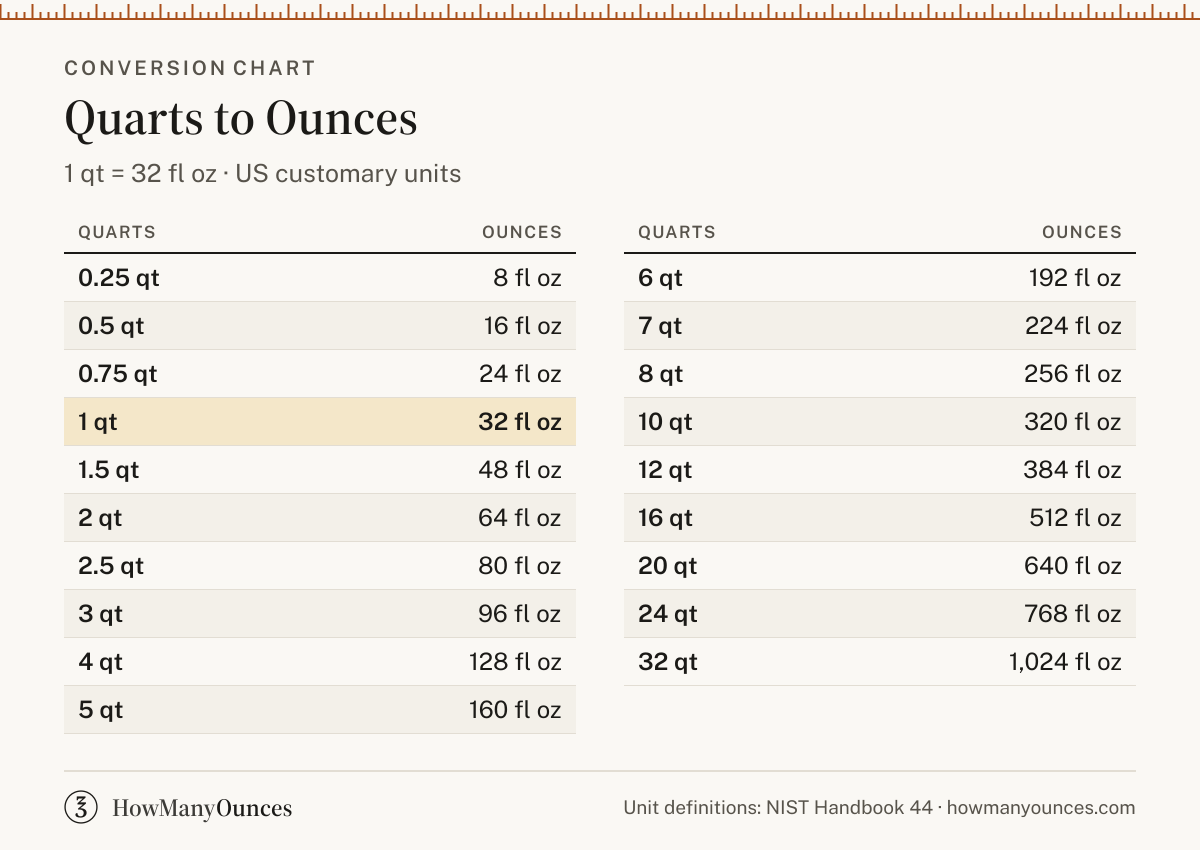The width and height of the screenshot is (1200, 850).
Task: Select the 80 fl oz value
Action: point(520,566)
